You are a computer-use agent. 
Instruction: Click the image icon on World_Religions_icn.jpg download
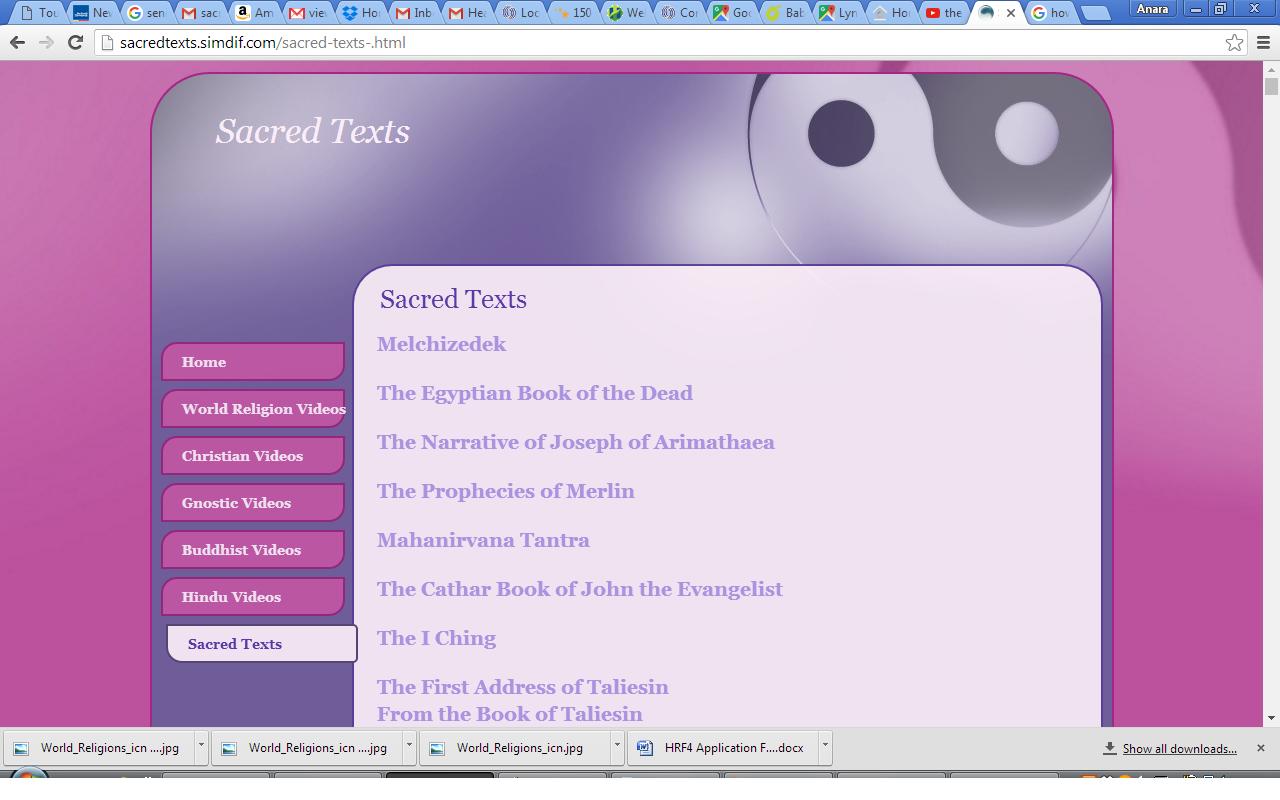tap(437, 747)
